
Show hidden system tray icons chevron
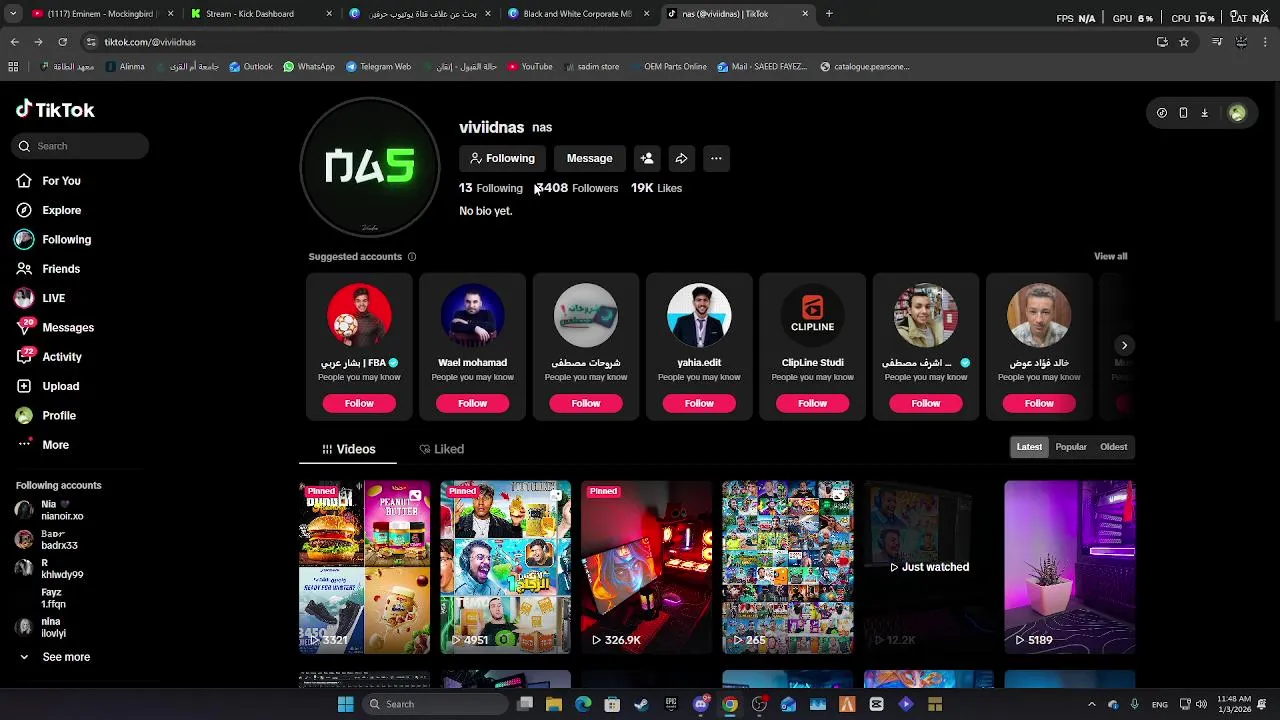pyautogui.click(x=1091, y=704)
